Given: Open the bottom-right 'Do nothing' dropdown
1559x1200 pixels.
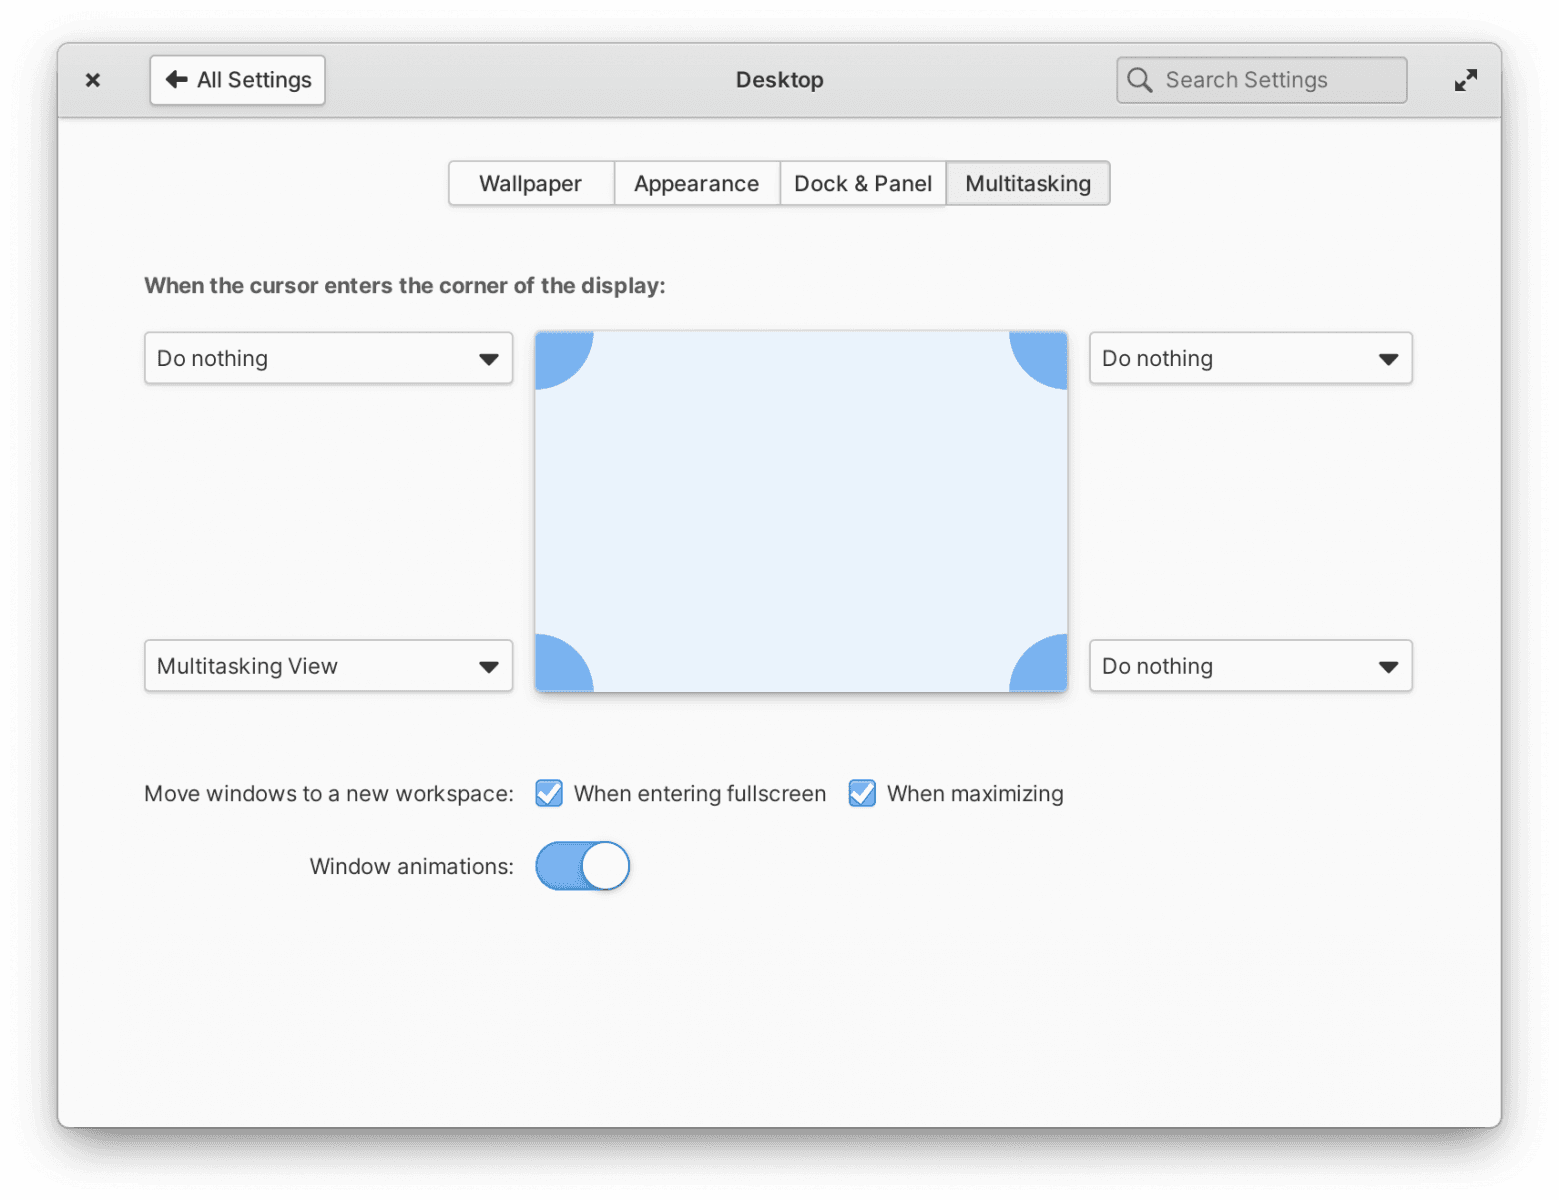Looking at the screenshot, I should click(x=1250, y=666).
